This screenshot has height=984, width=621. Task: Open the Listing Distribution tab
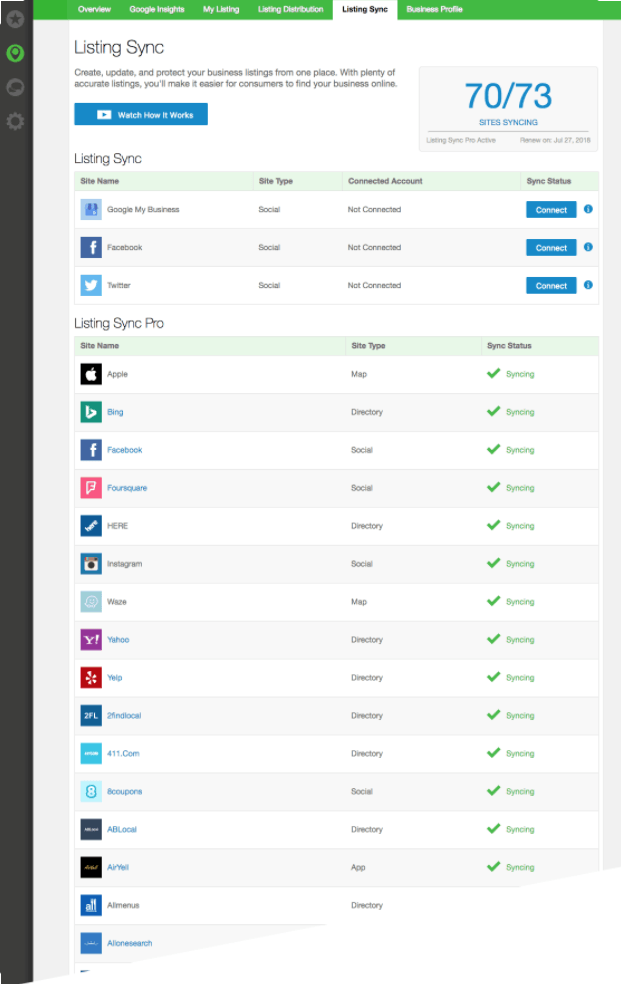(290, 9)
